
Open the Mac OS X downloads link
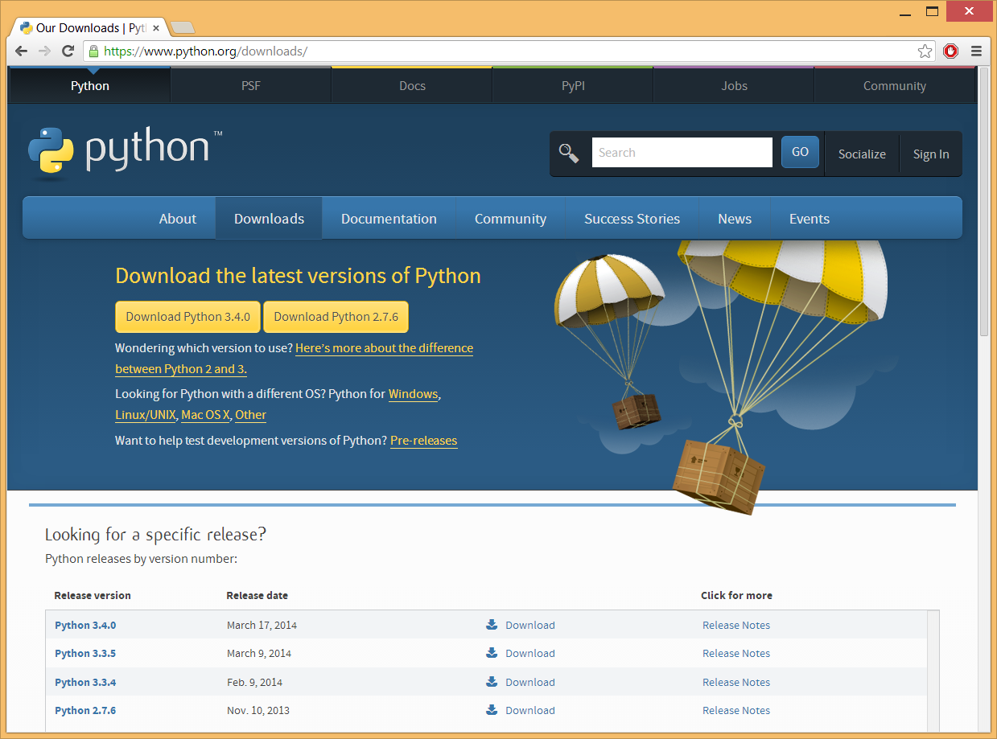tap(205, 415)
